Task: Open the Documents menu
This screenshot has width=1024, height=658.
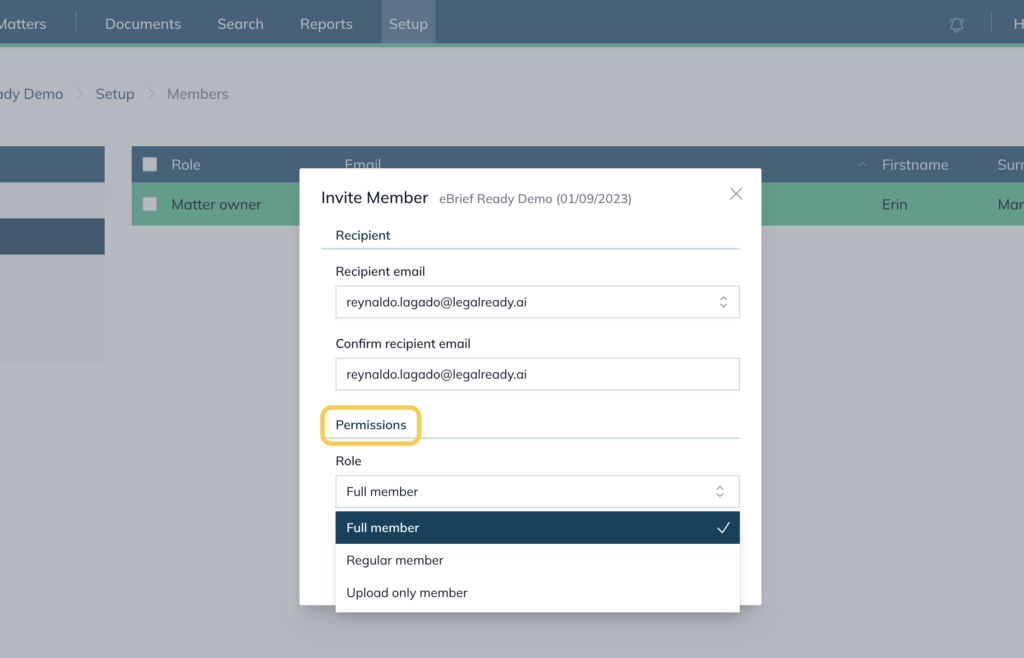Action: [143, 24]
